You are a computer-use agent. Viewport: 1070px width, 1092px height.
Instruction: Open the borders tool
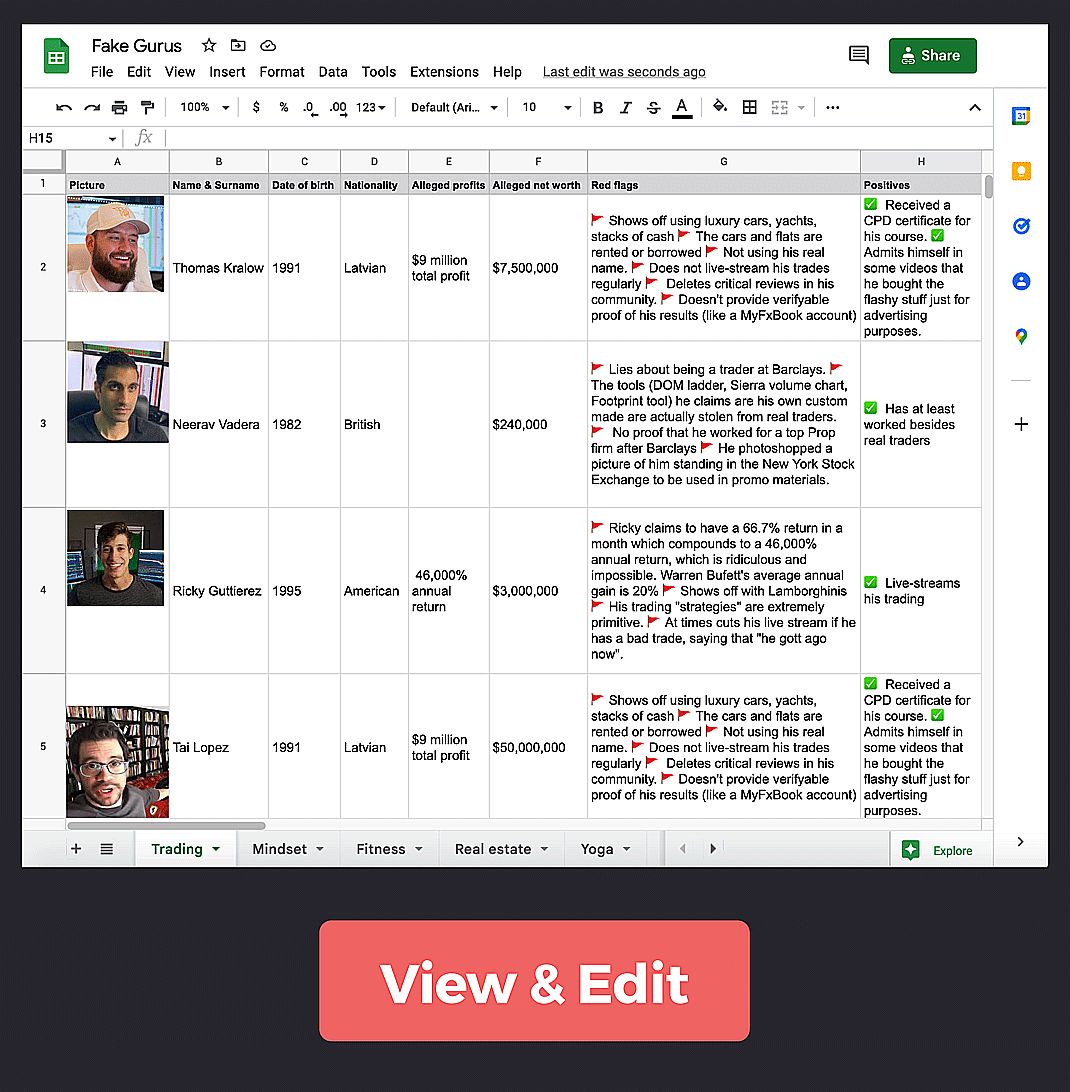pyautogui.click(x=750, y=107)
